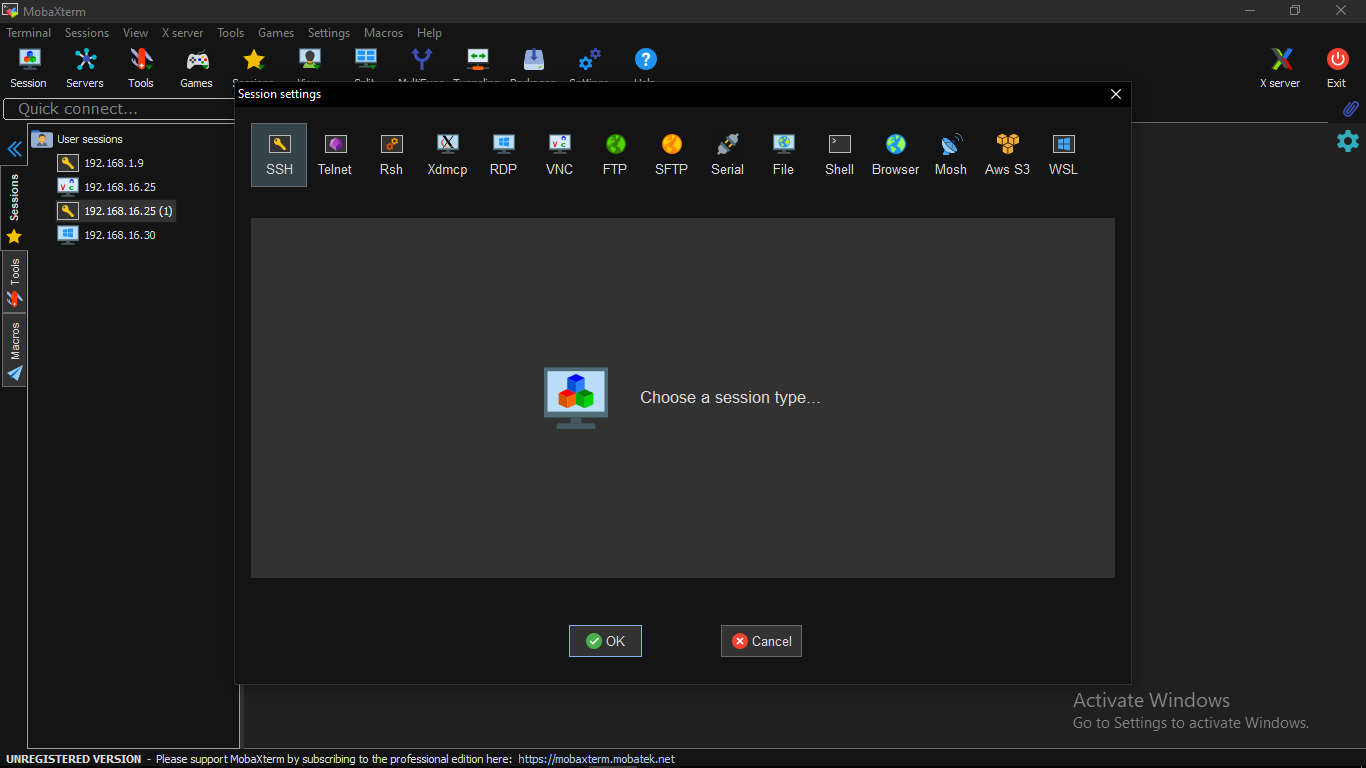Open the Macros menu
The width and height of the screenshot is (1366, 768).
(384, 33)
